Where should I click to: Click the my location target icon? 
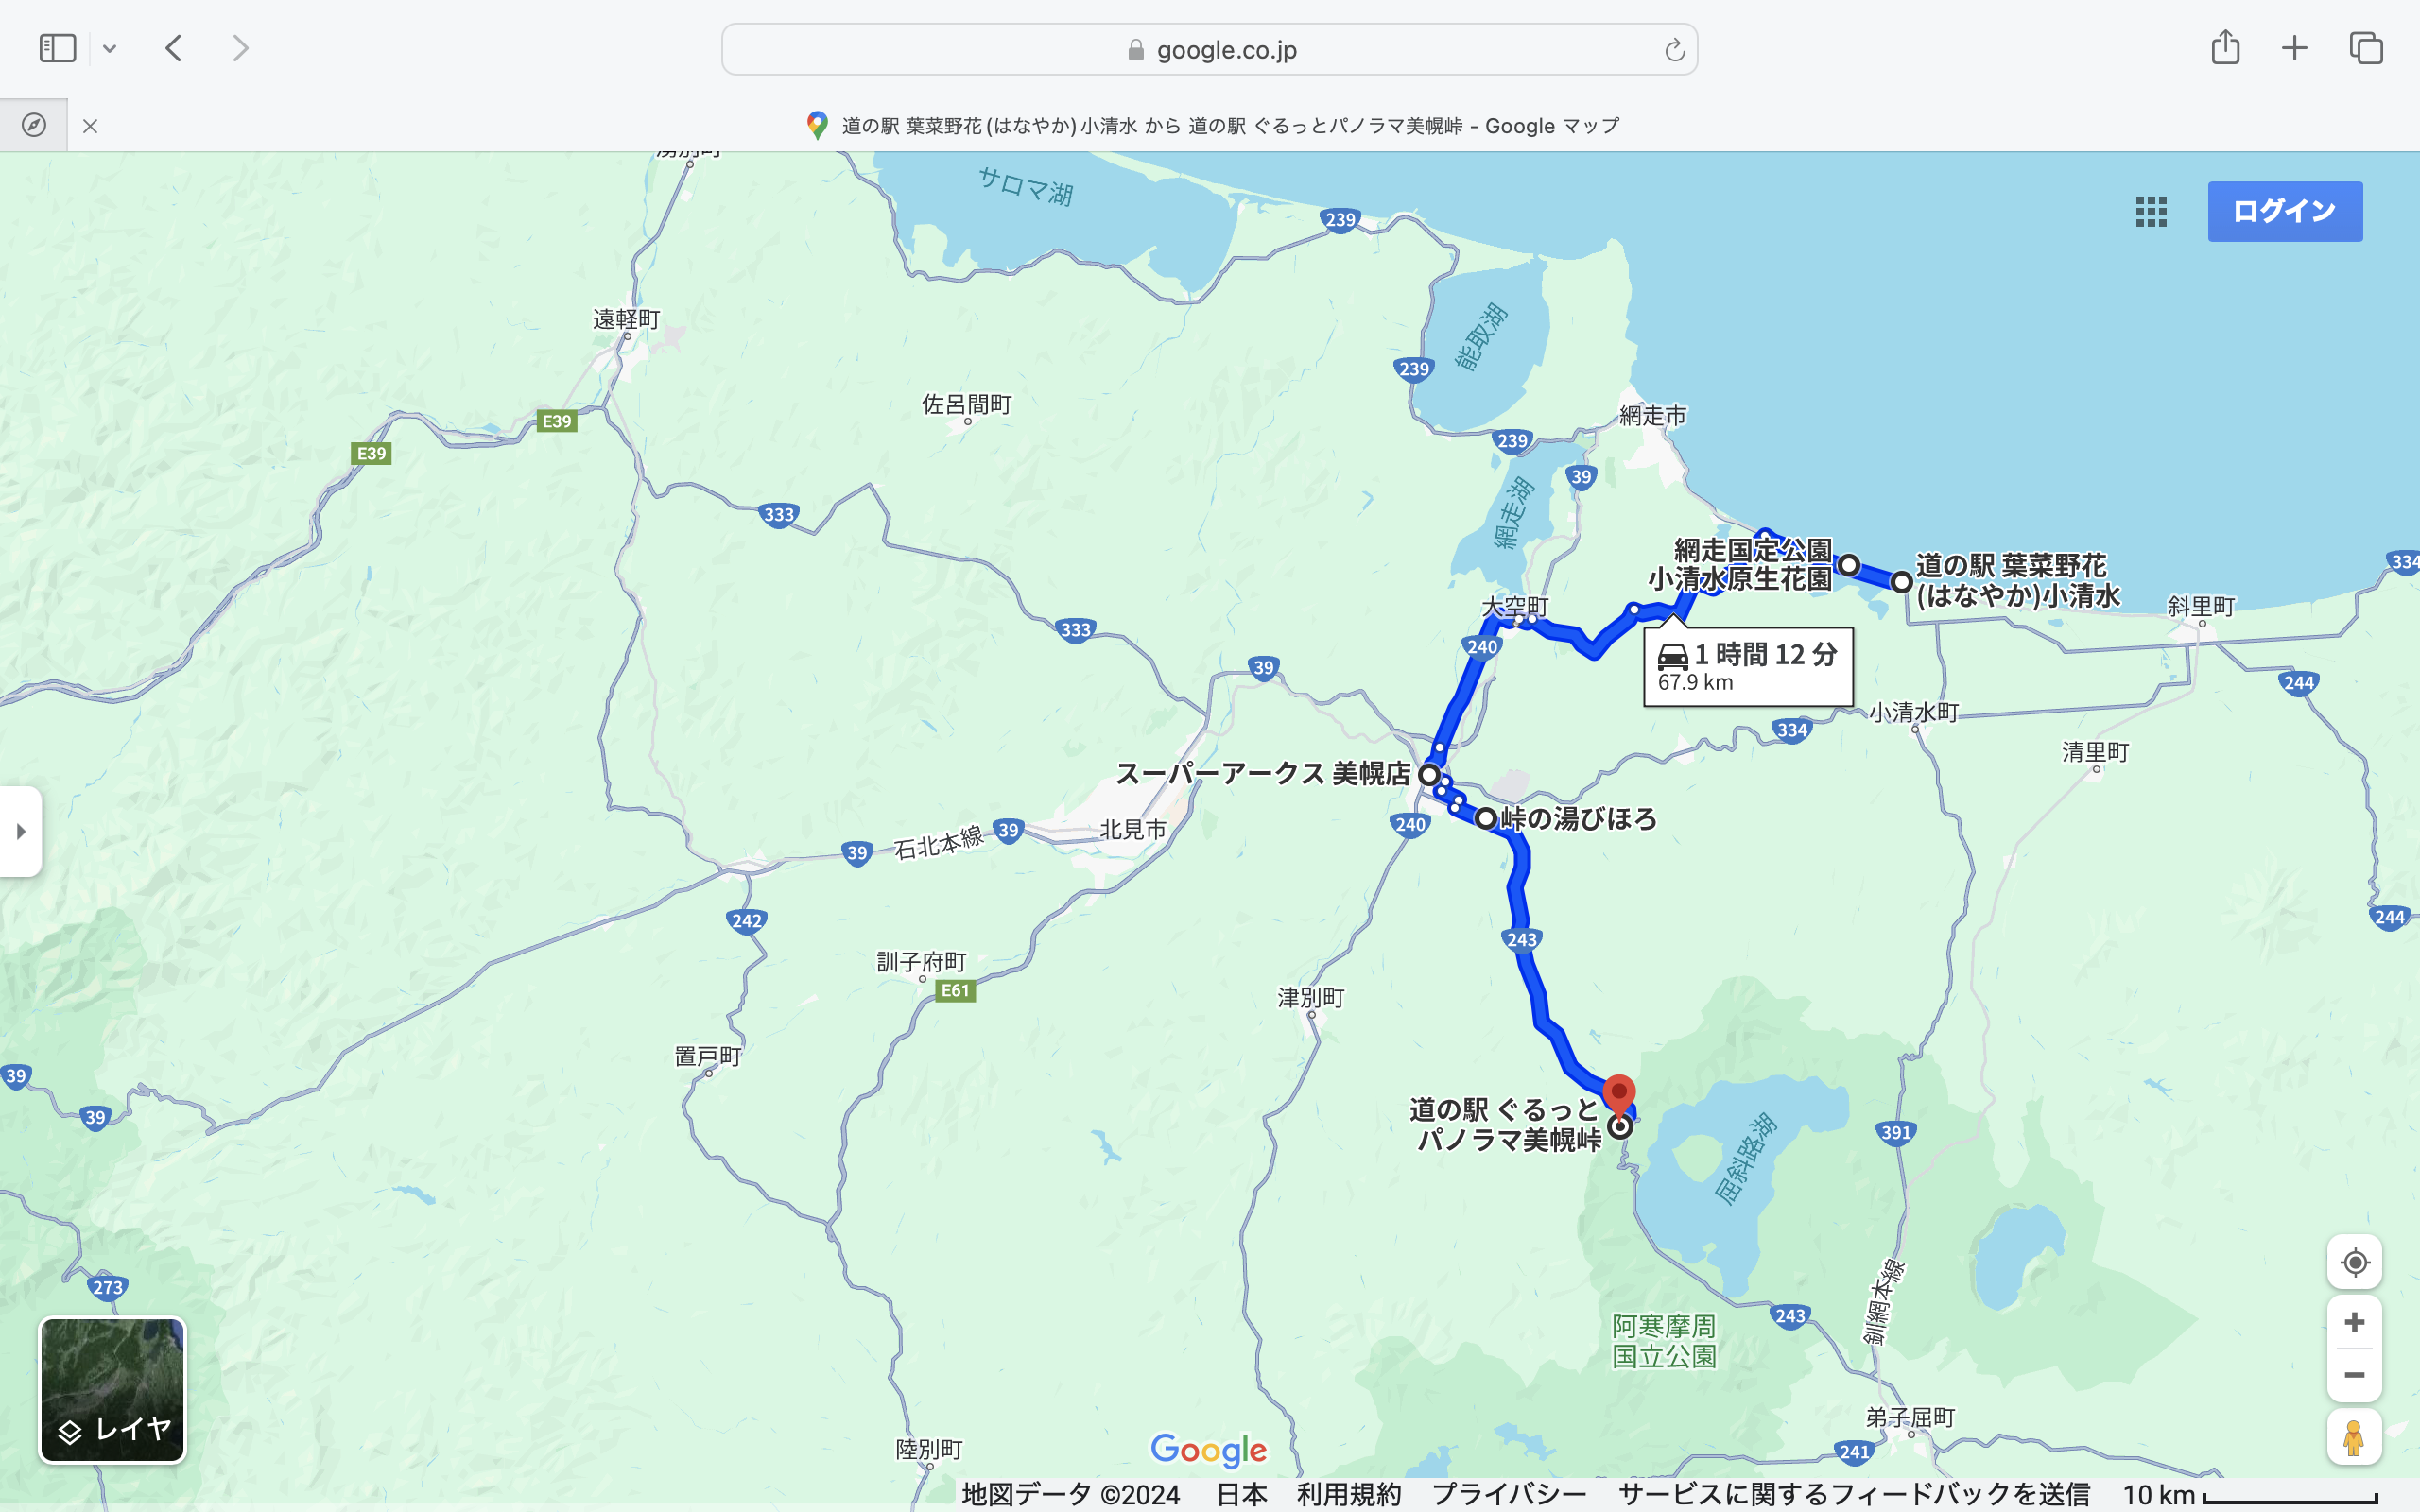(x=2354, y=1262)
